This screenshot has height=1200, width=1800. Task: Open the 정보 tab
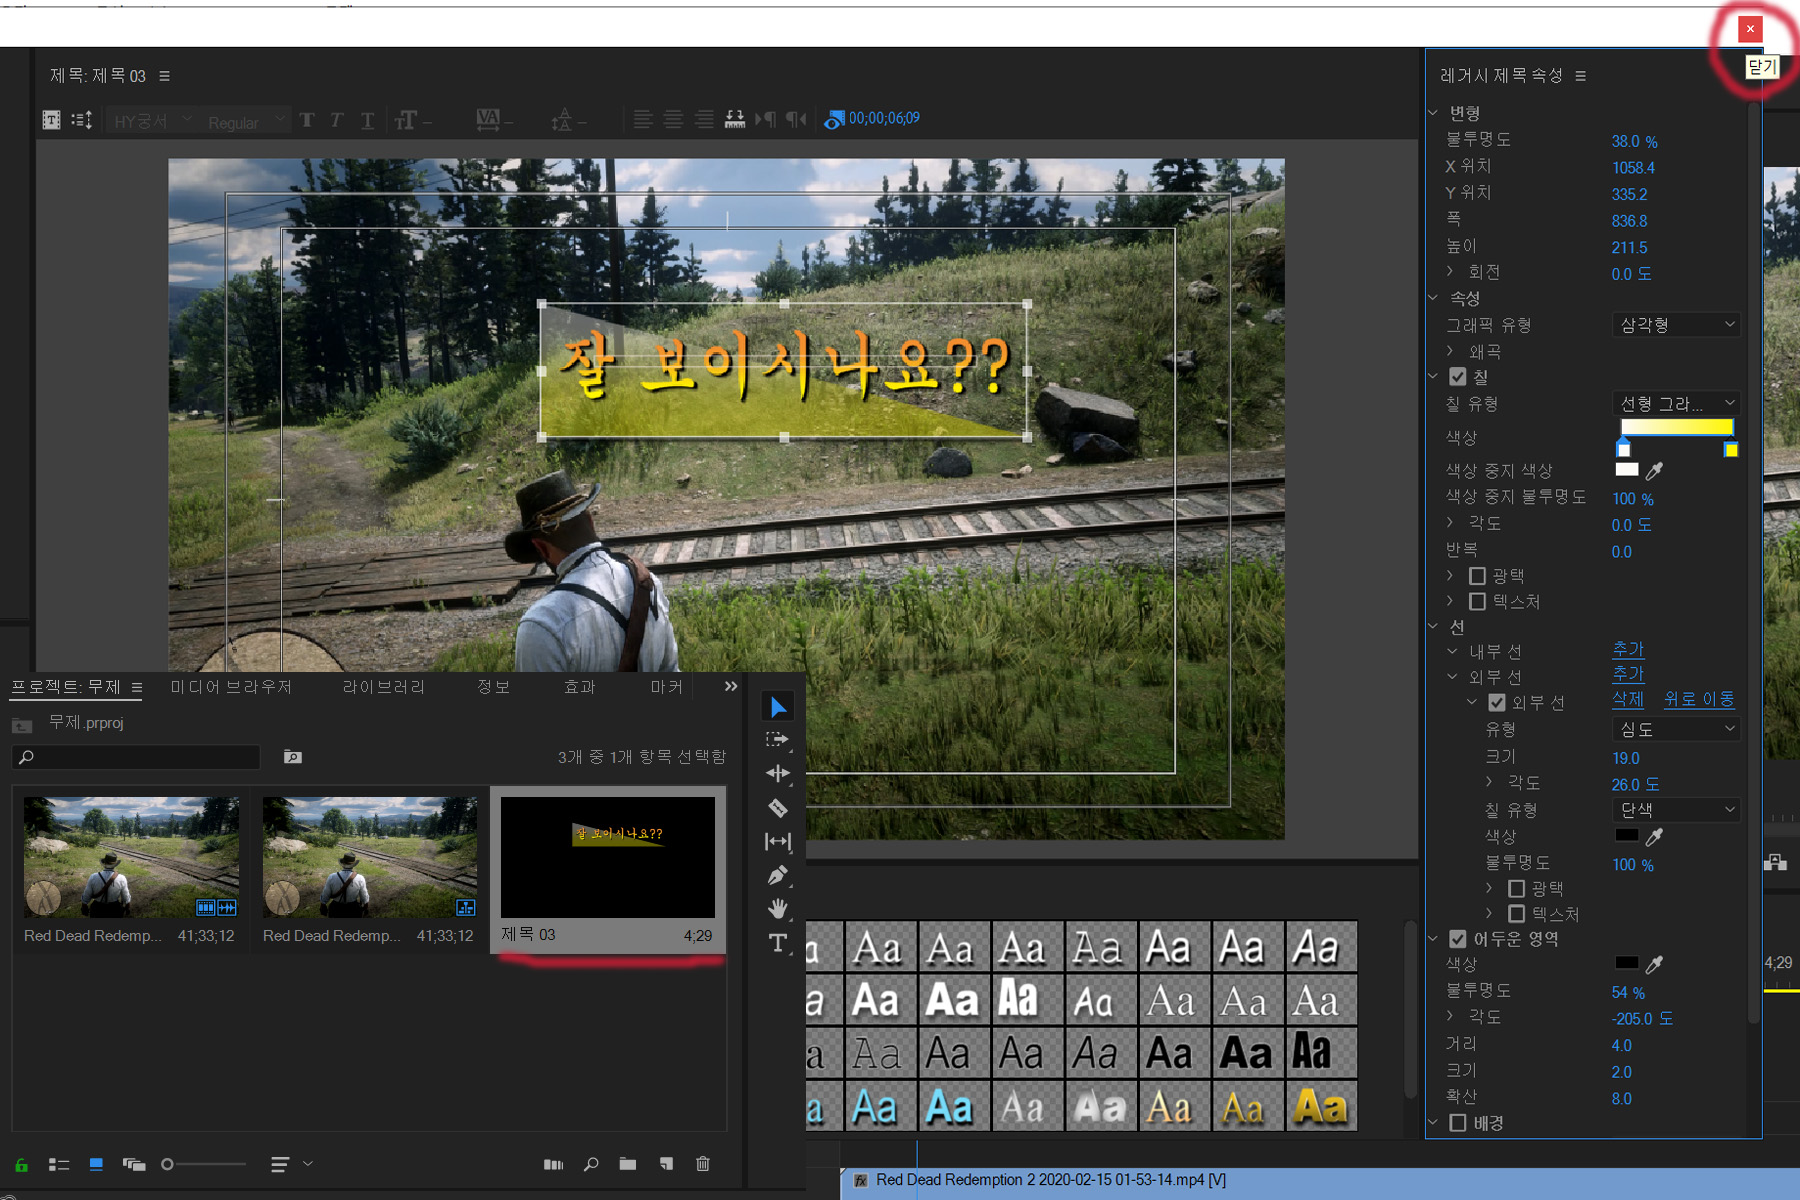pyautogui.click(x=493, y=687)
